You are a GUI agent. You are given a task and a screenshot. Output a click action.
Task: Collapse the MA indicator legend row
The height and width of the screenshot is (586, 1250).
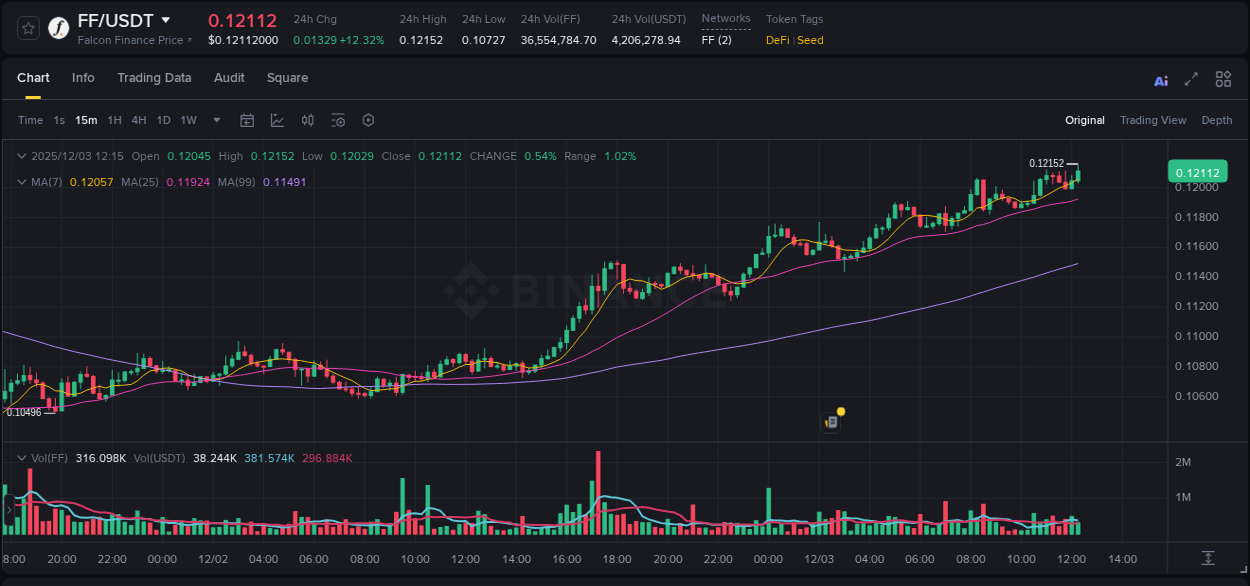pos(21,181)
